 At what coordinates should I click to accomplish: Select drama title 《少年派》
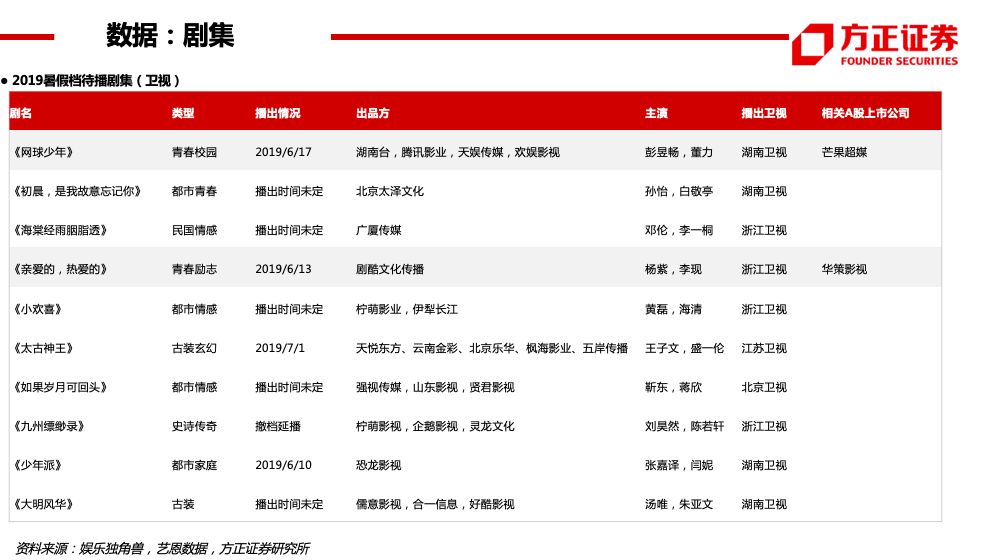point(38,465)
